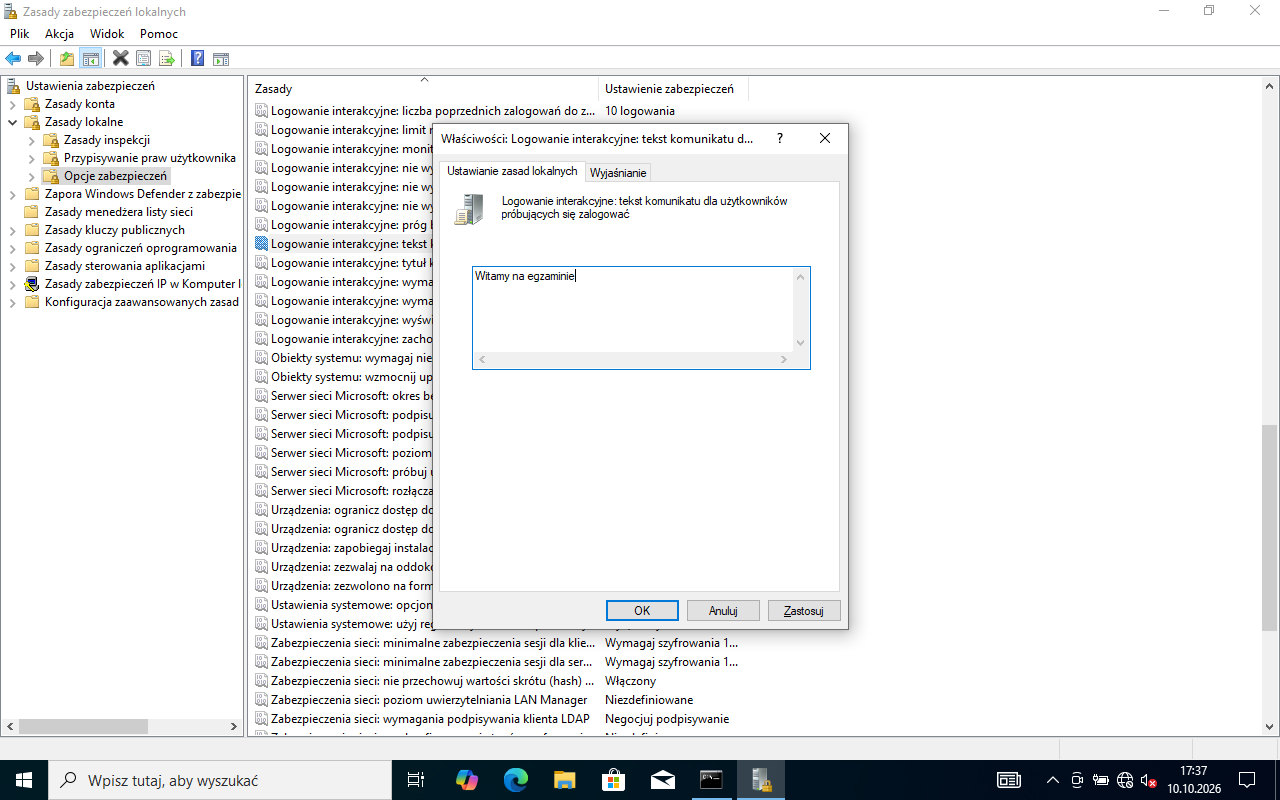Image resolution: width=1280 pixels, height=800 pixels.
Task: Click the Task View taskbar icon
Action: tap(416, 780)
